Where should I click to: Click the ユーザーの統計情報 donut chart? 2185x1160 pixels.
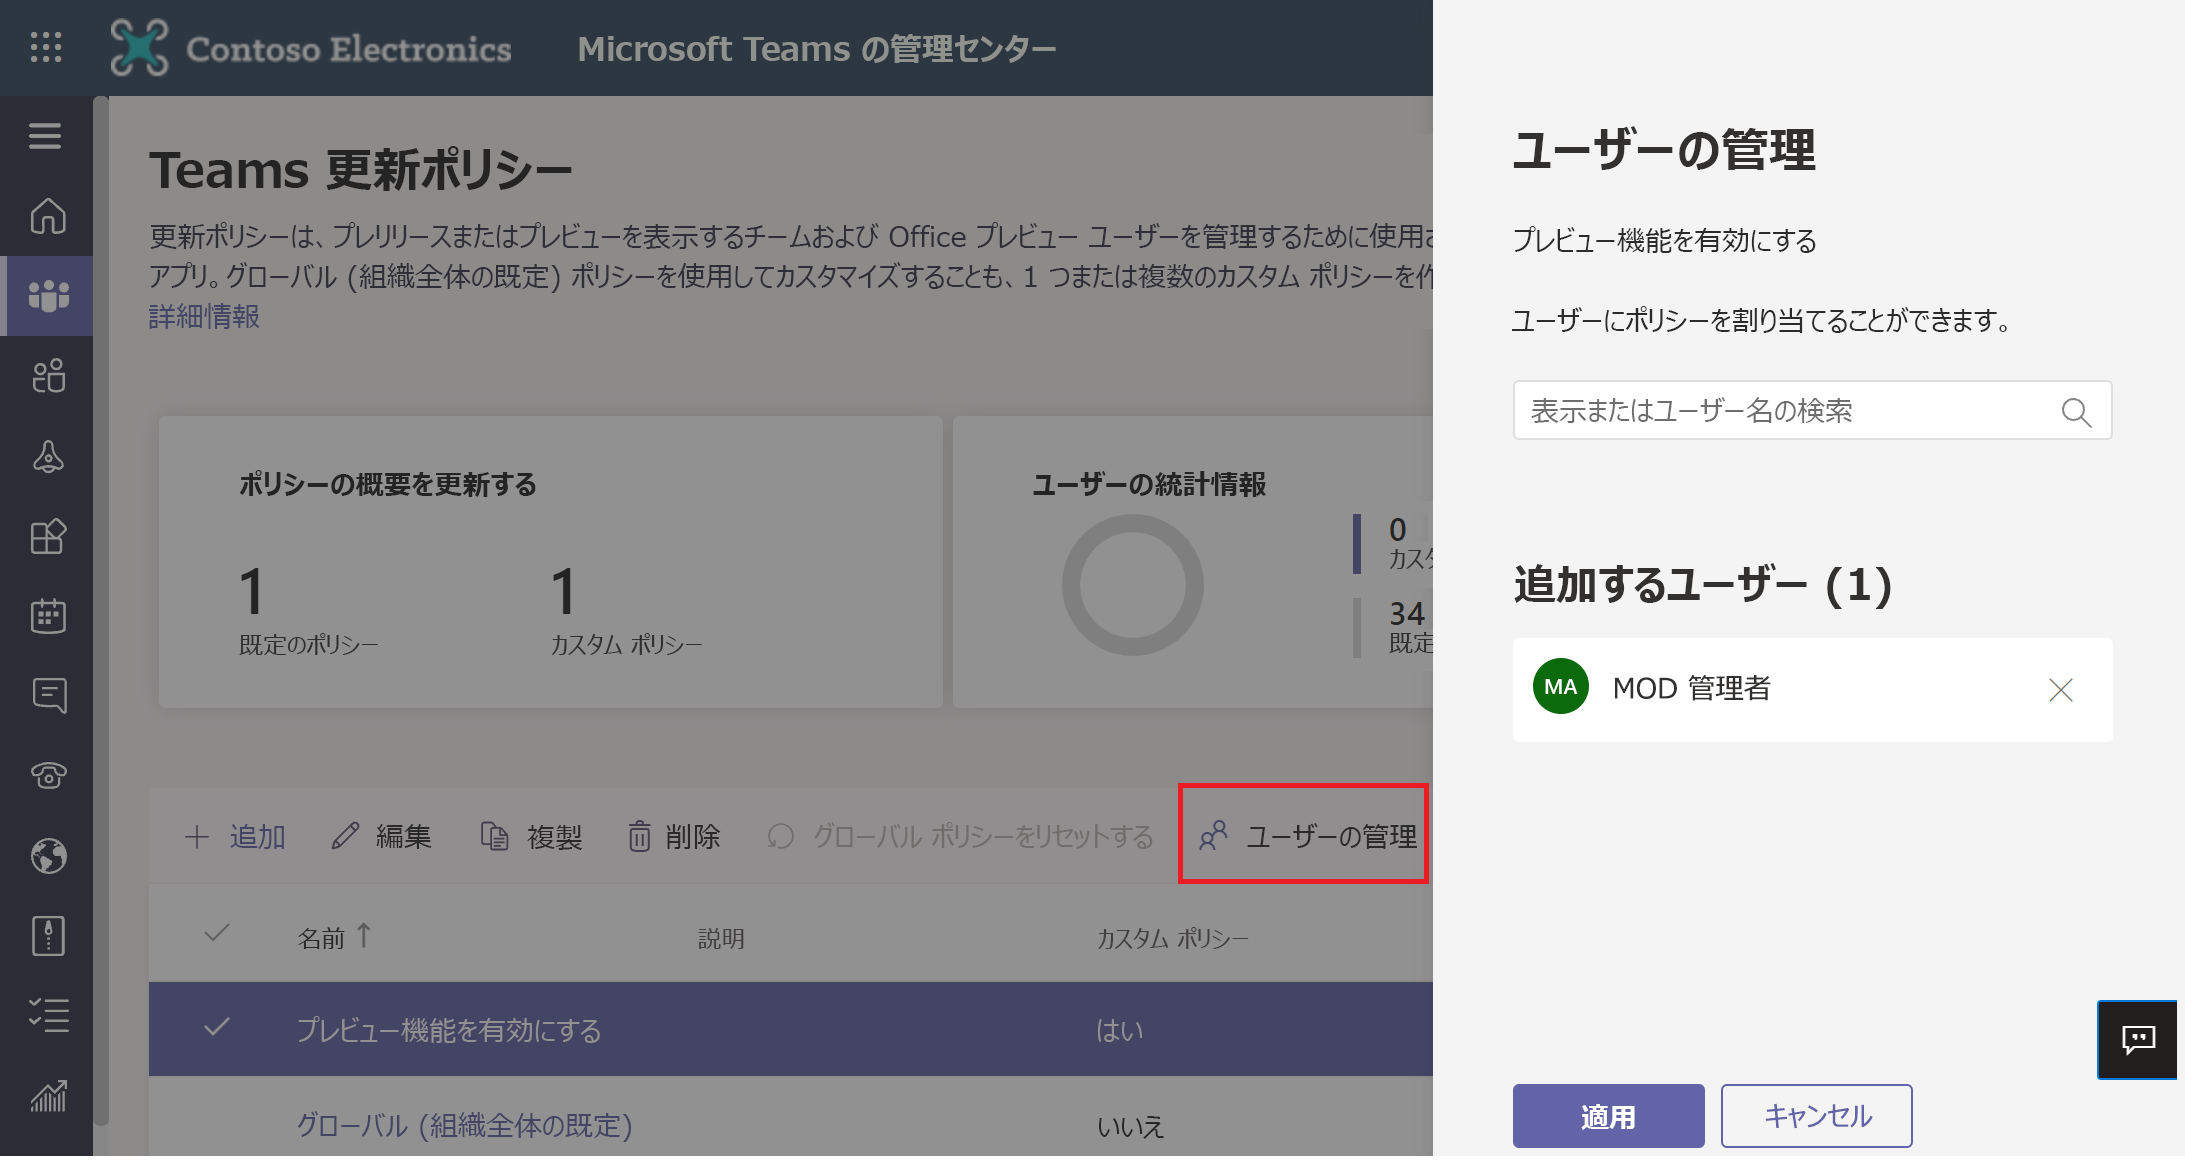coord(1132,585)
